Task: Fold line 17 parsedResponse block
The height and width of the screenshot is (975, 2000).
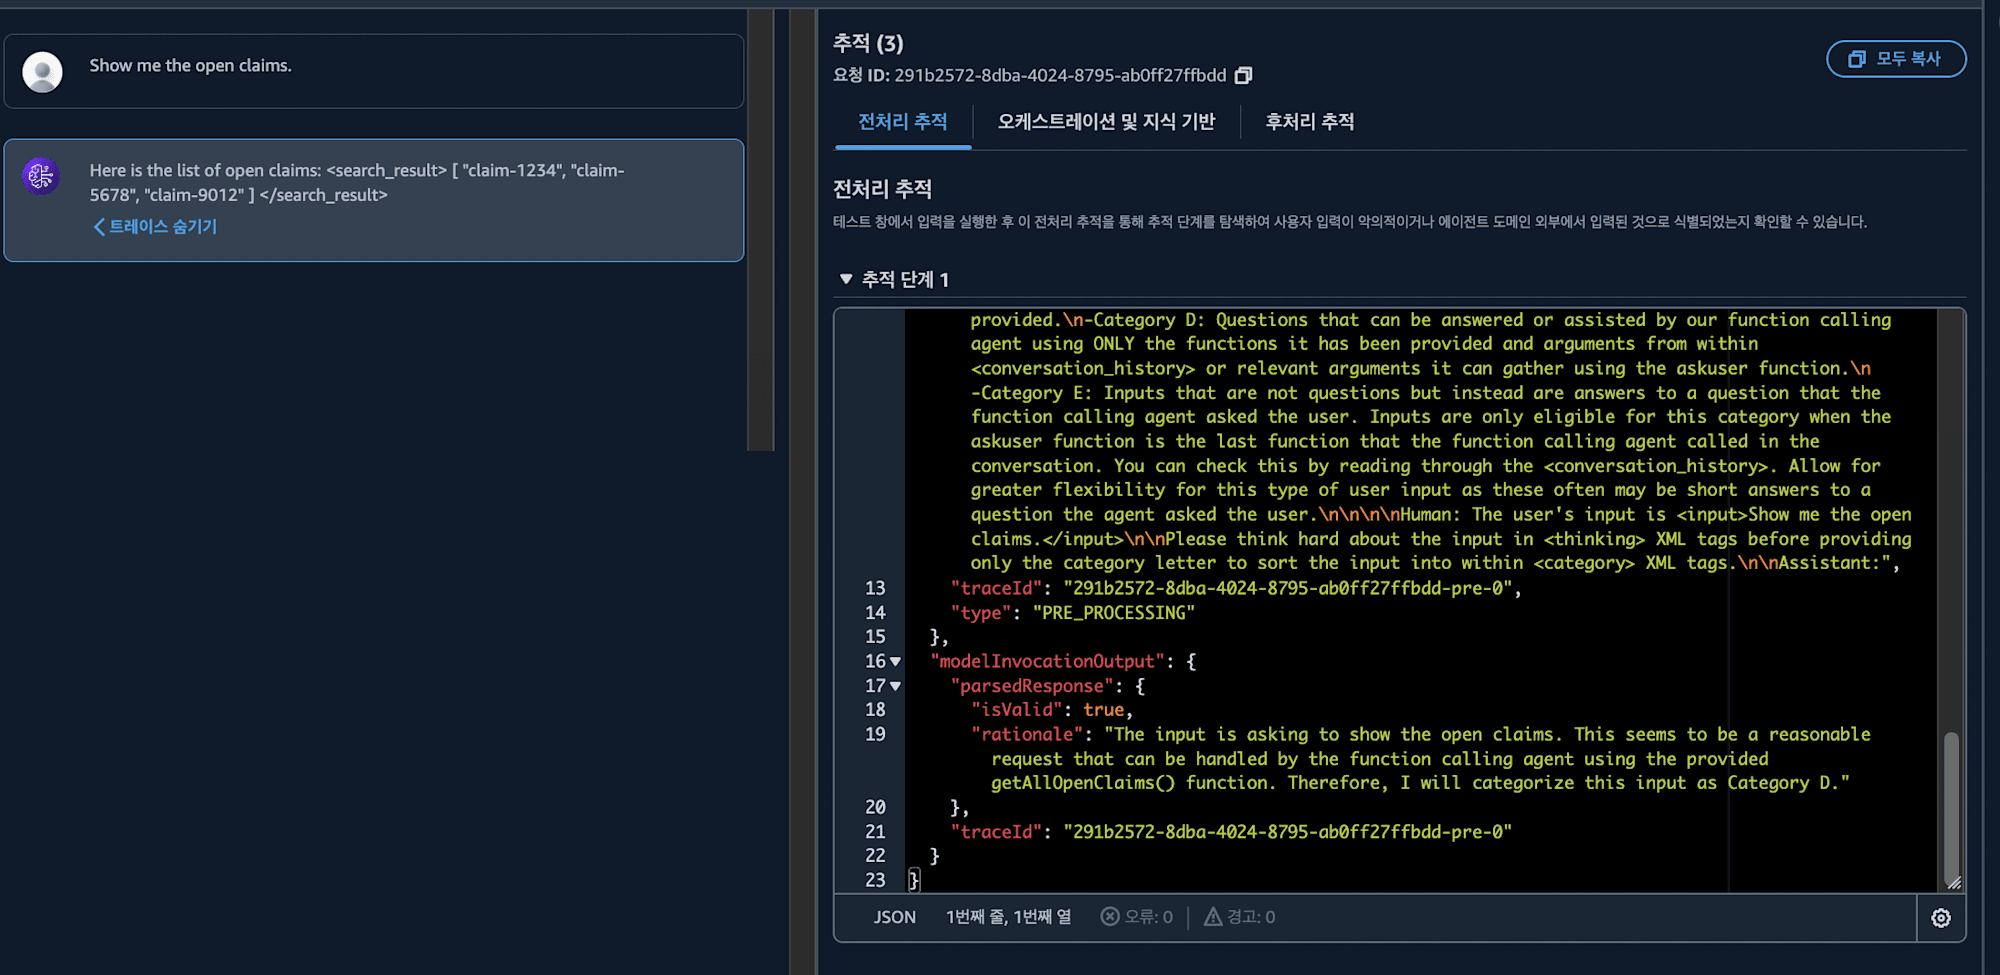Action: point(896,686)
